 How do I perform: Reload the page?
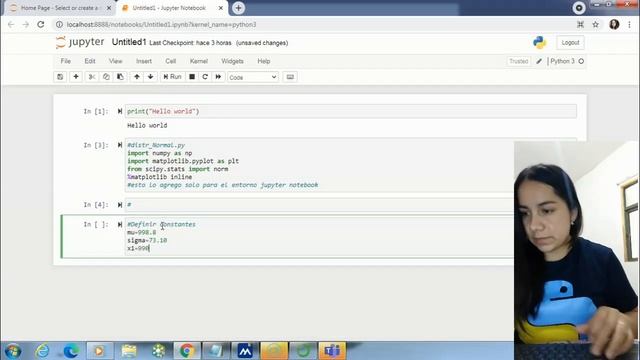41,24
